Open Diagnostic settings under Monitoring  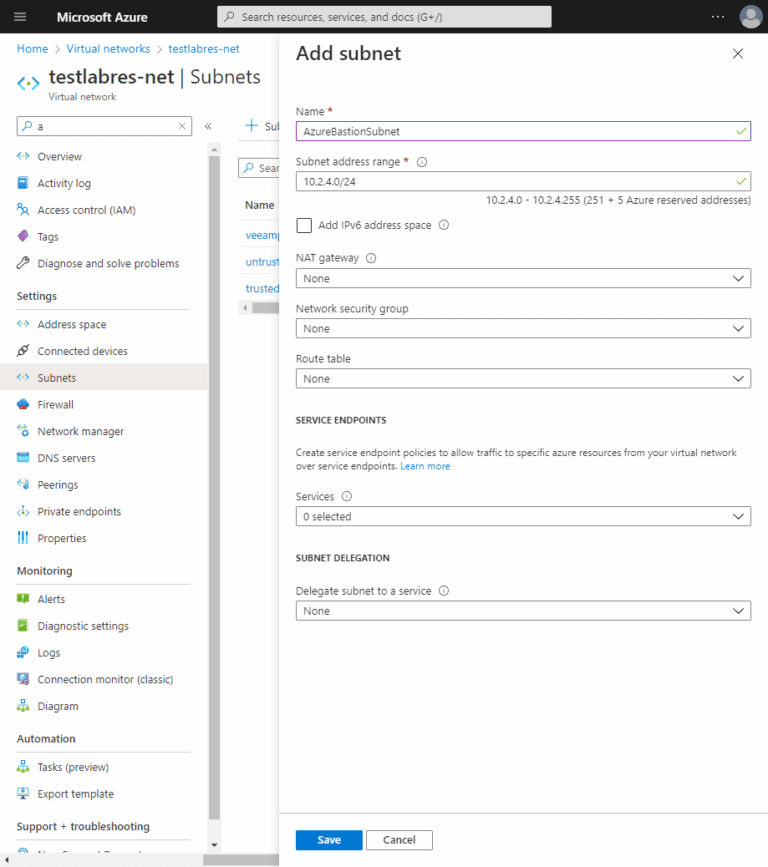[83, 625]
